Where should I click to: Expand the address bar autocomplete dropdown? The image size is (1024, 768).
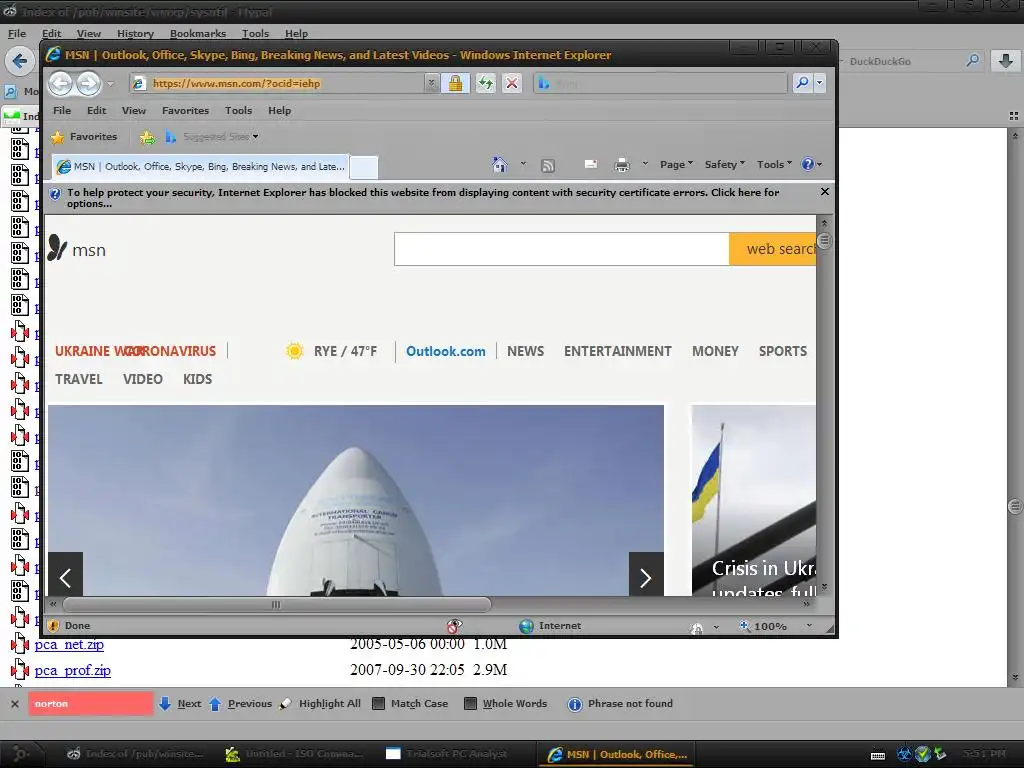pyautogui.click(x=431, y=84)
